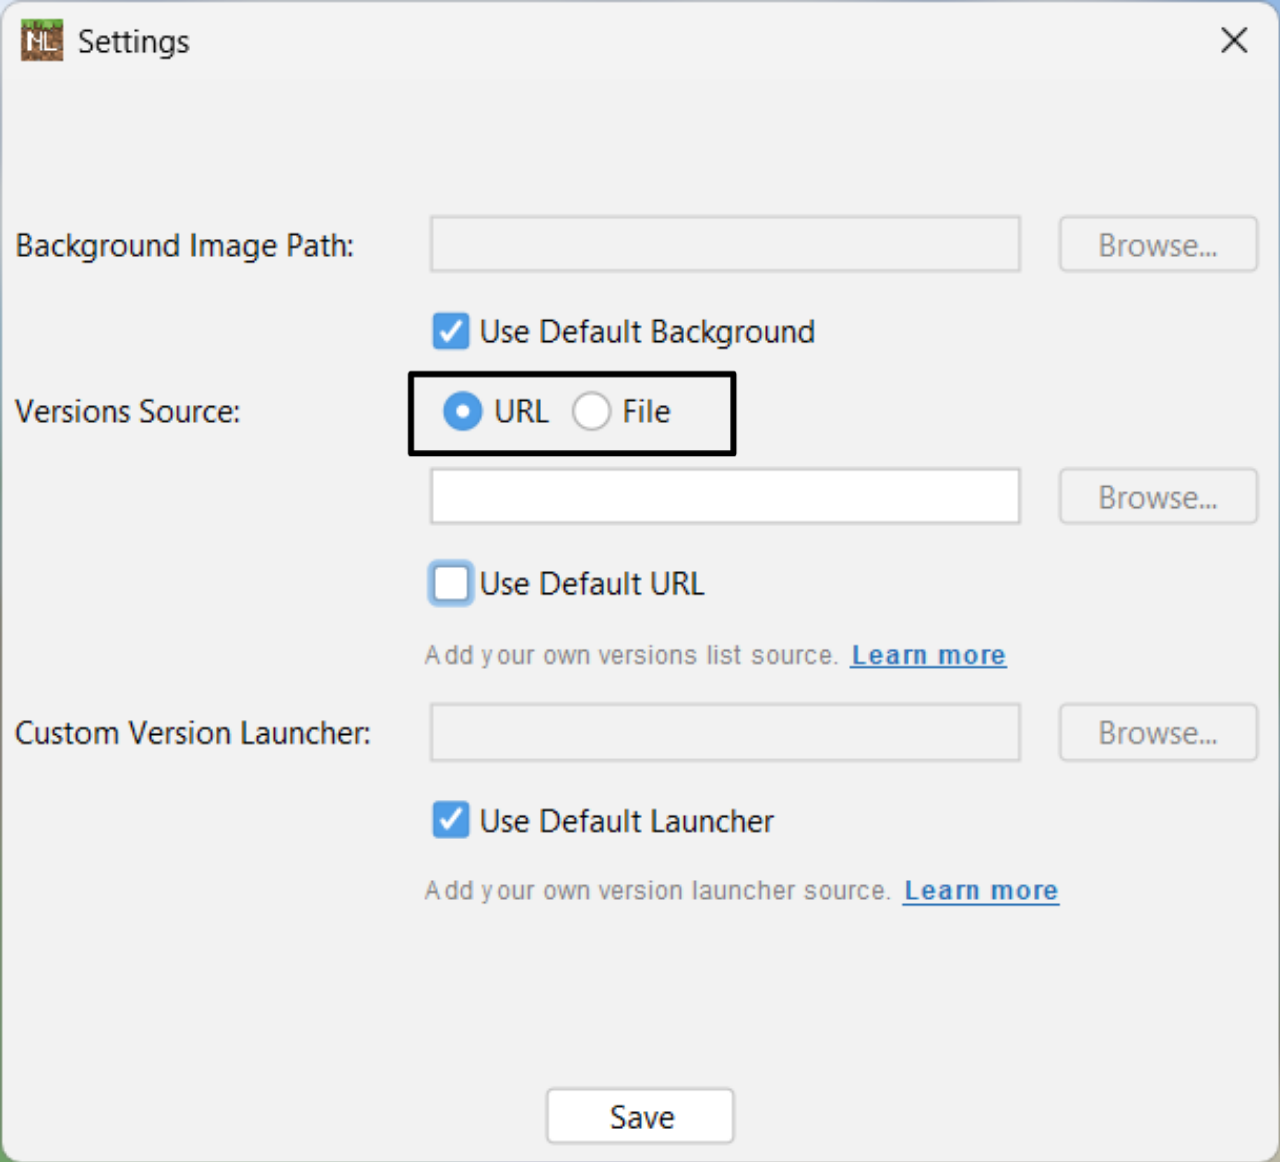1280x1162 pixels.
Task: Click the NL launcher icon in title bar
Action: (42, 41)
